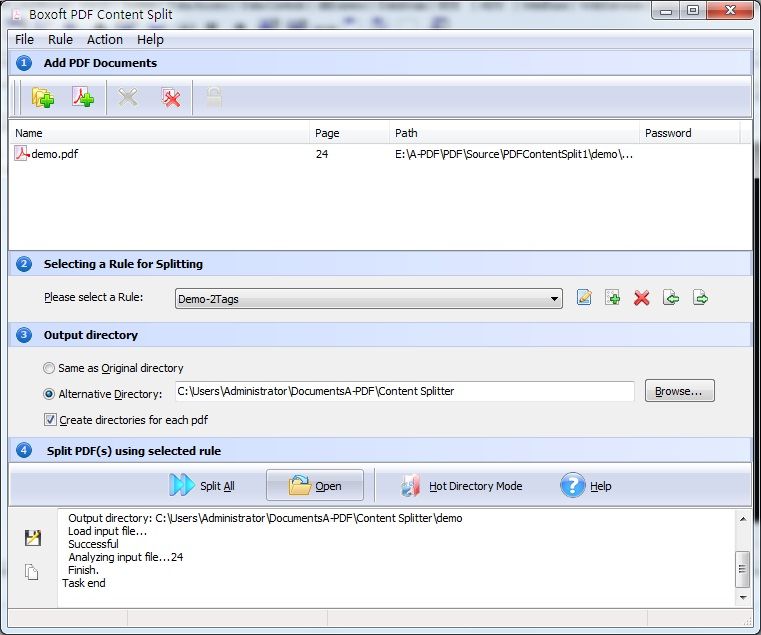Click the Add PDF file toolbar icon
761x635 pixels.
pyautogui.click(x=83, y=97)
